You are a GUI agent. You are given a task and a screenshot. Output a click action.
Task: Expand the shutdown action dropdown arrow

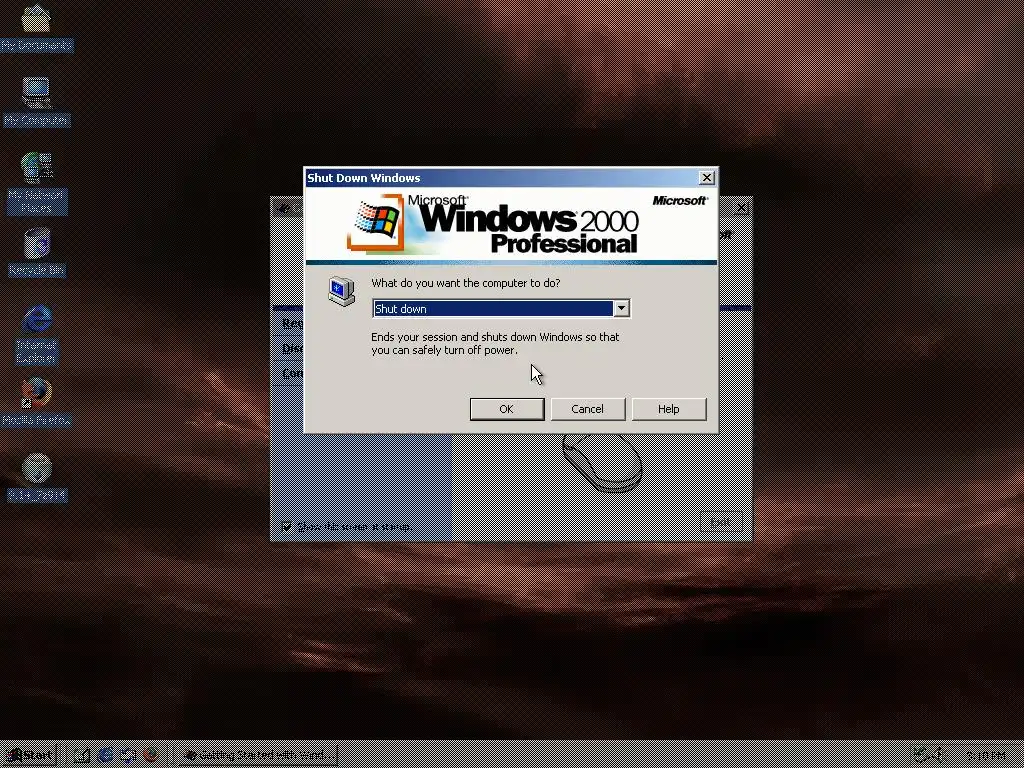point(622,308)
